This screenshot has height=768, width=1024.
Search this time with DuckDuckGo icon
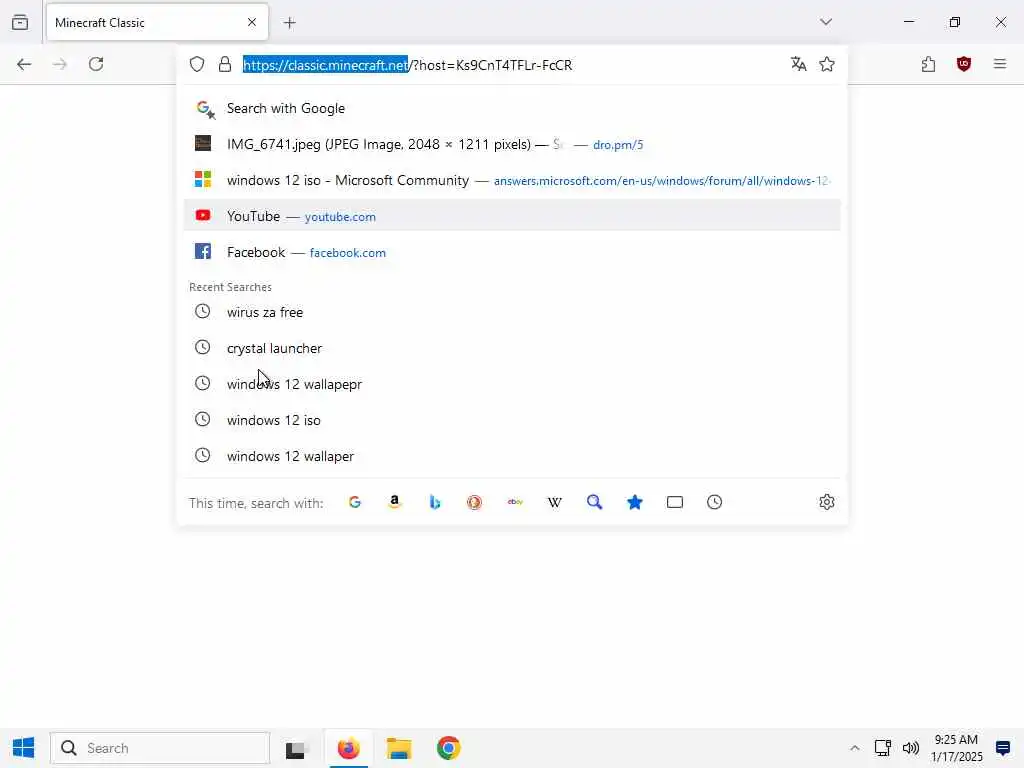coord(475,502)
